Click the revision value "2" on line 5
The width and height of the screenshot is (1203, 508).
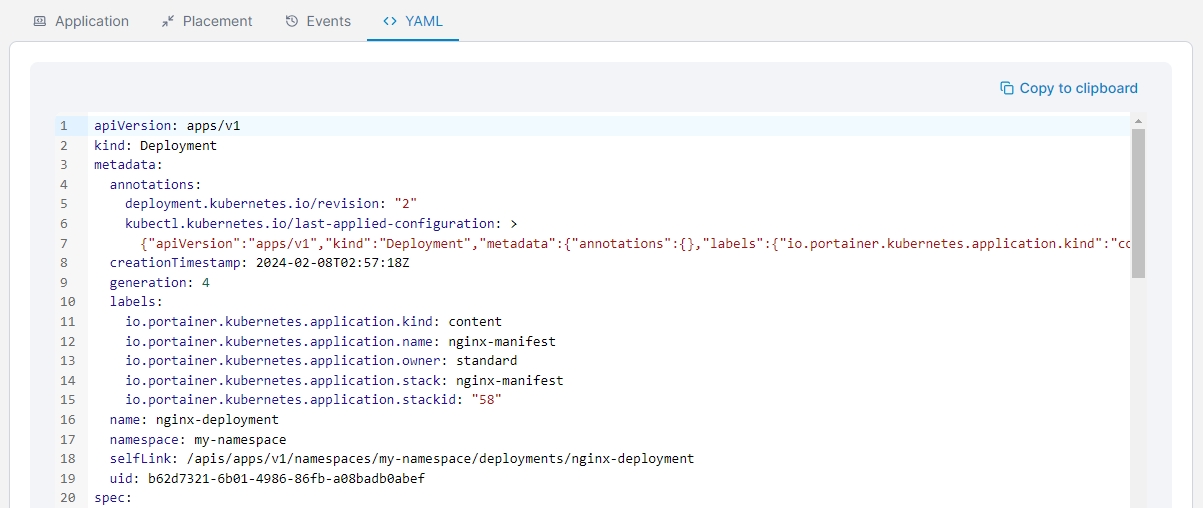point(406,204)
